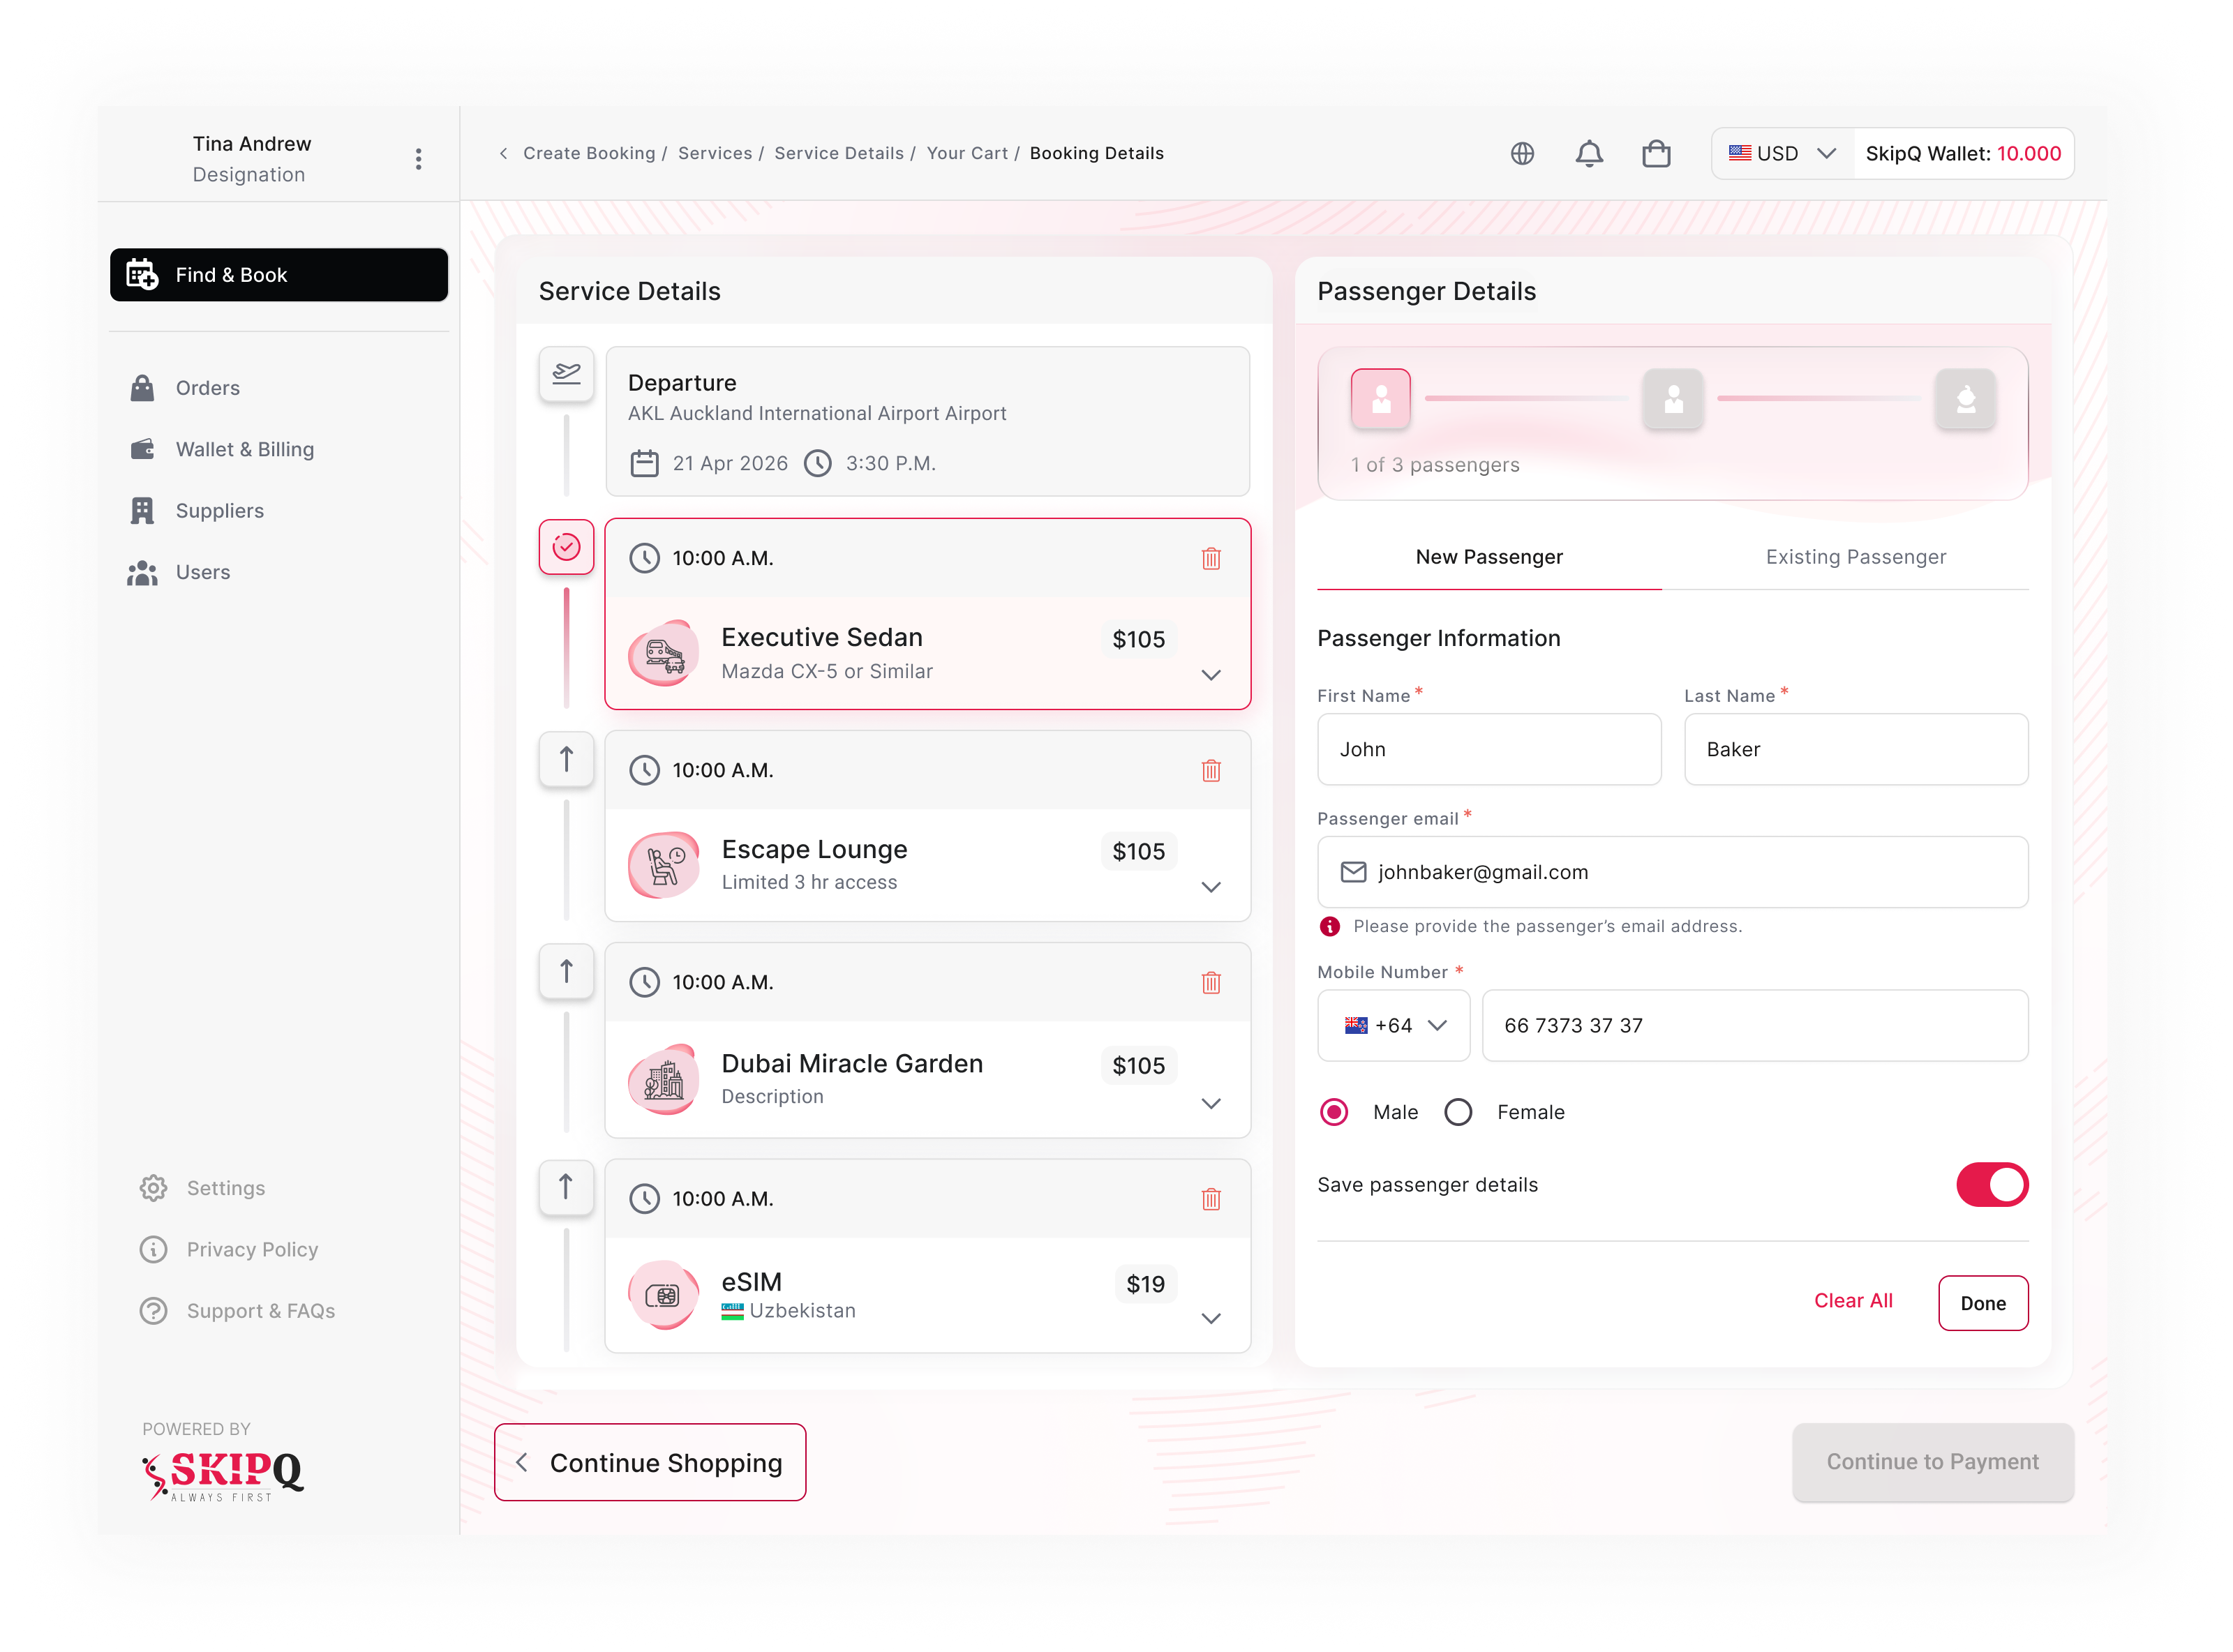
Task: Open Settings in the sidebar
Action: pos(202,1188)
